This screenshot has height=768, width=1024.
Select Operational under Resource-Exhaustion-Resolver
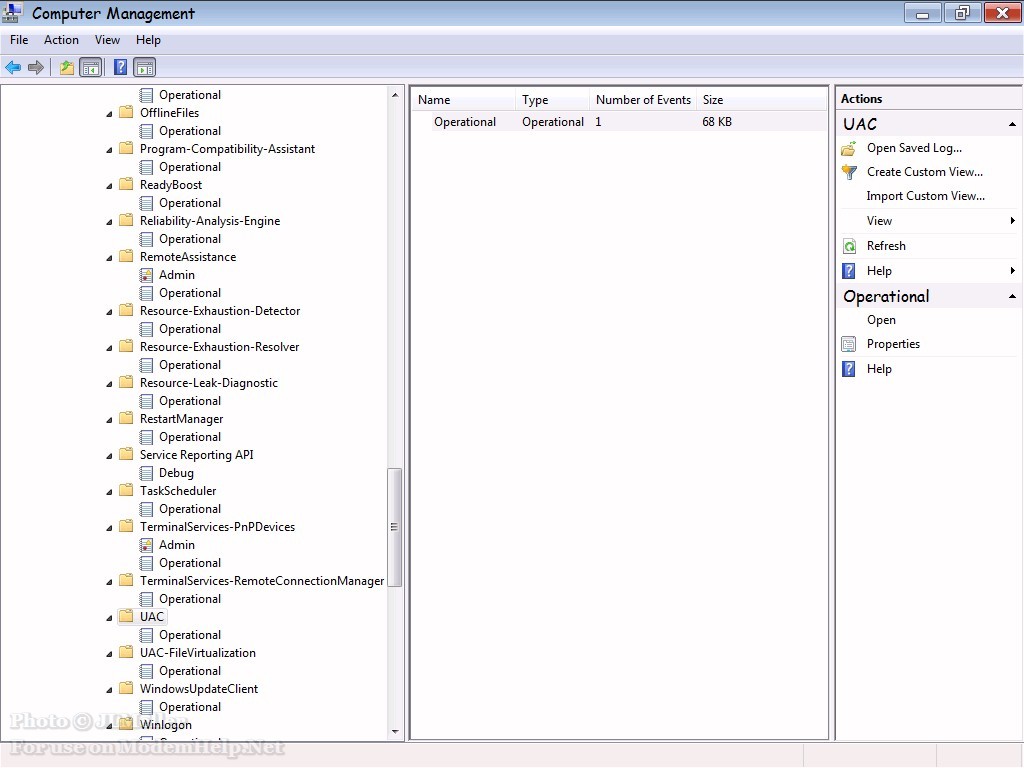[190, 365]
